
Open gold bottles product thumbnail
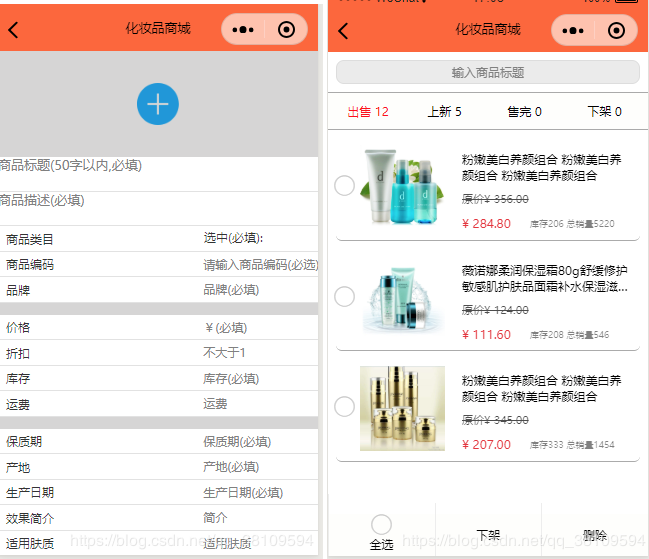402,408
